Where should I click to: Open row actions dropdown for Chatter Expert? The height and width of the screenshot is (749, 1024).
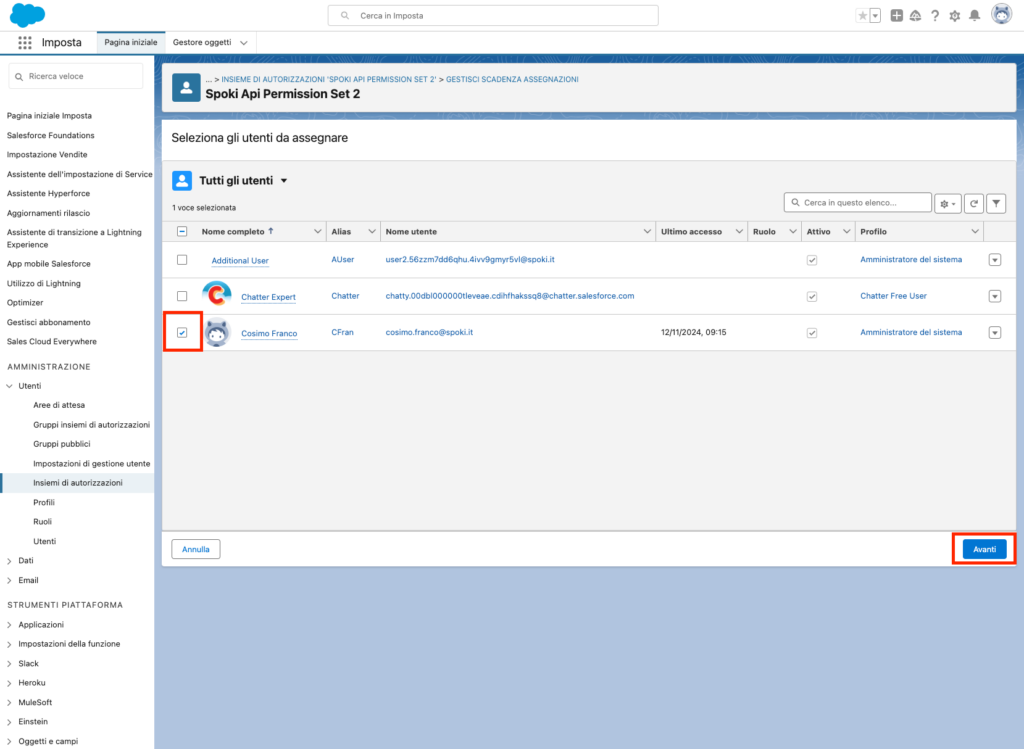pyautogui.click(x=994, y=296)
